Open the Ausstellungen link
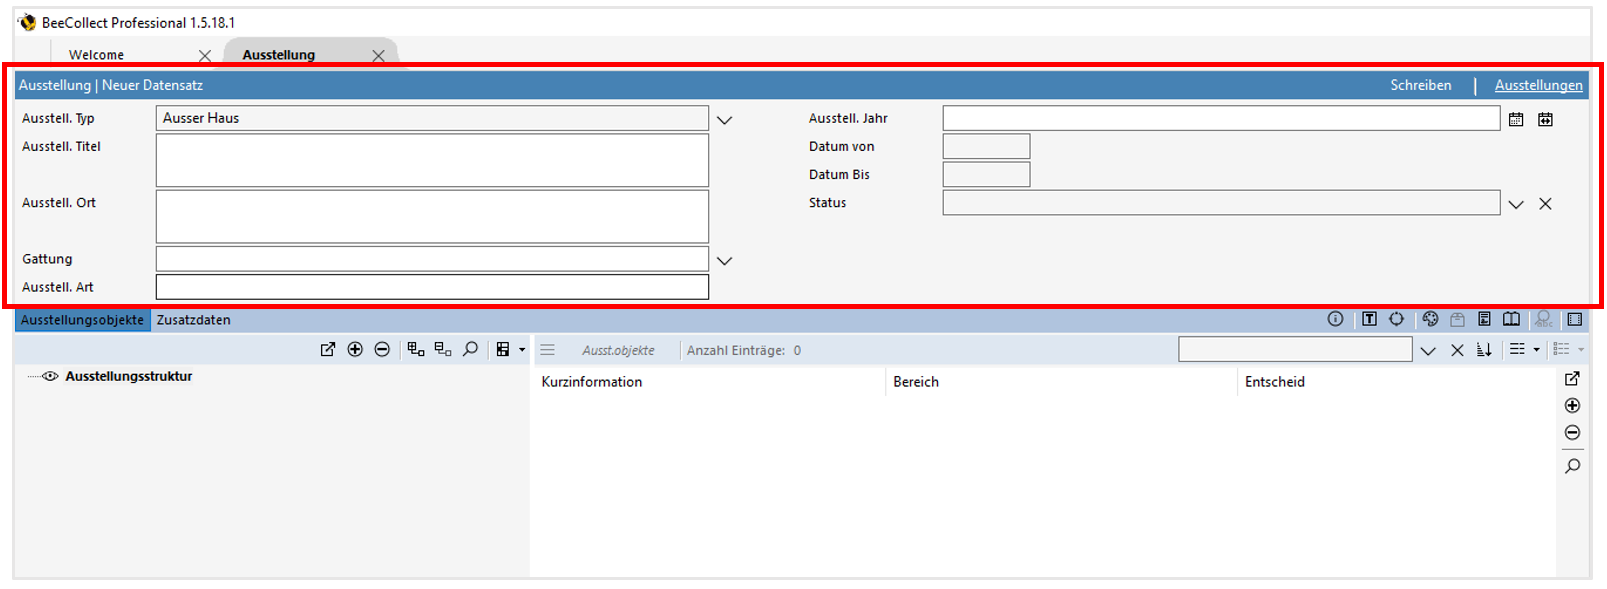The width and height of the screenshot is (1607, 589). click(x=1538, y=85)
